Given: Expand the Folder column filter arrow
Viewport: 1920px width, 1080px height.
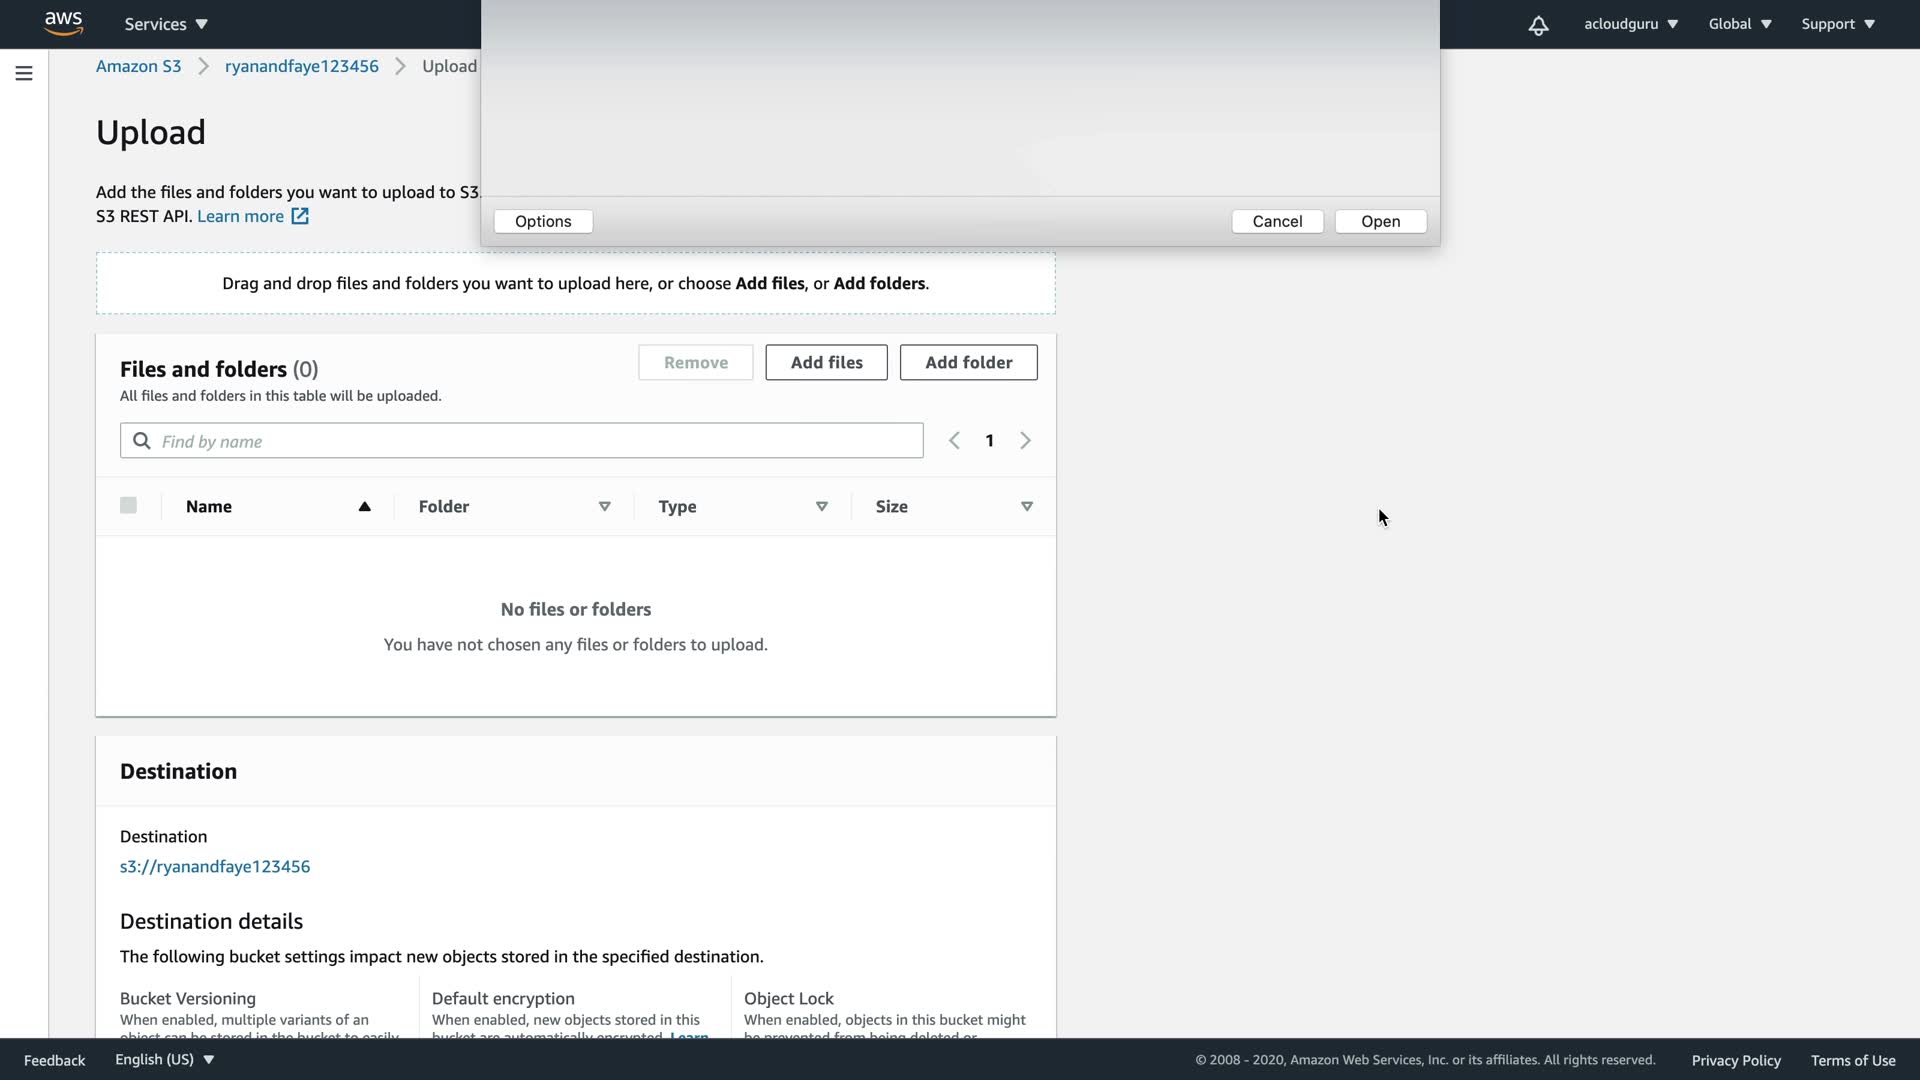Looking at the screenshot, I should coord(605,507).
